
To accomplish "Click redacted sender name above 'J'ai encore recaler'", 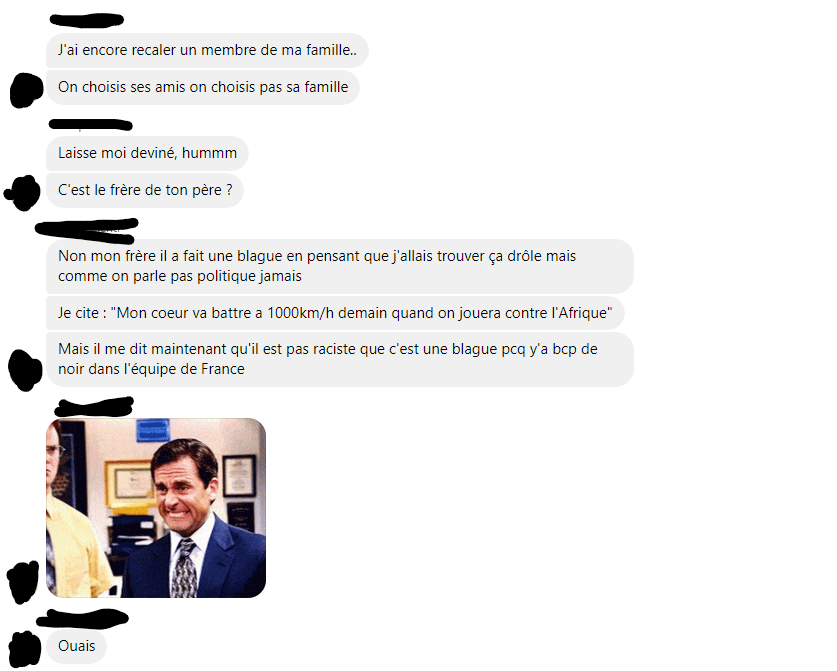I will pyautogui.click(x=86, y=20).
